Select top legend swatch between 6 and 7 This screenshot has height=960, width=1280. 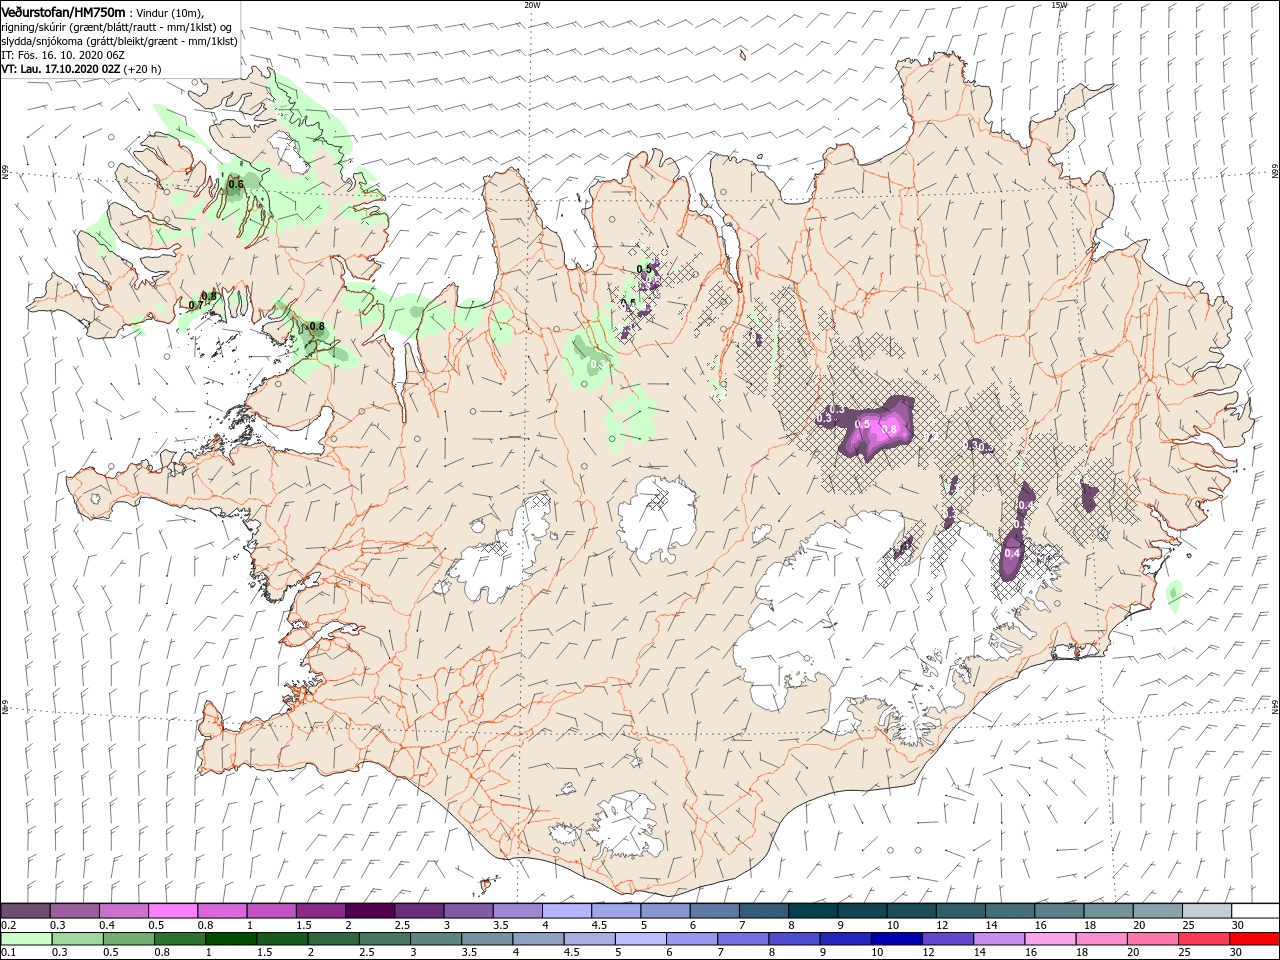[x=713, y=911]
